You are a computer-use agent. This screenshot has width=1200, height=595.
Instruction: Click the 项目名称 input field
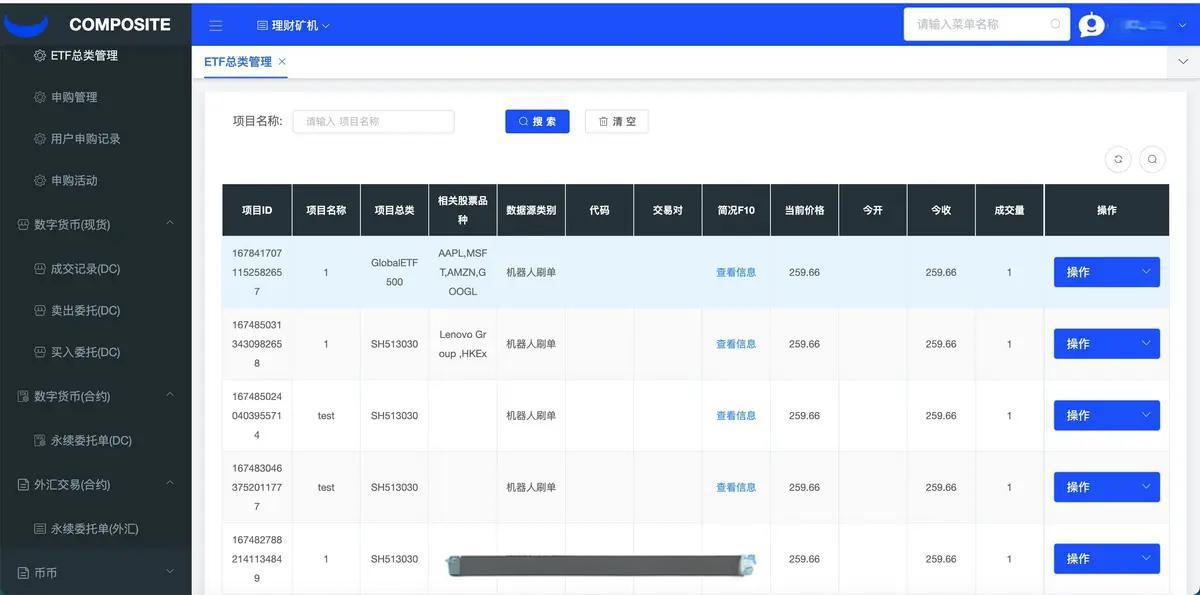coord(373,121)
